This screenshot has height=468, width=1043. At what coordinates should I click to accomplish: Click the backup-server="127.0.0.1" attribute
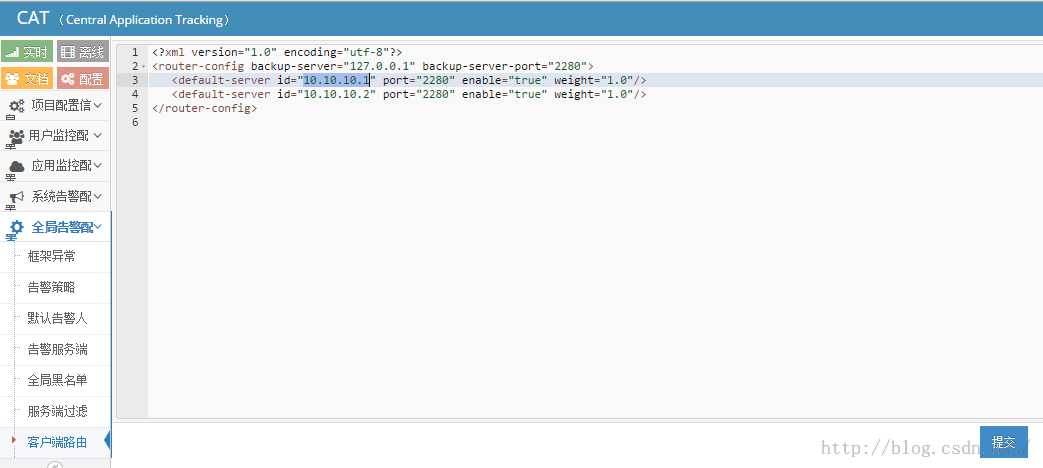click(333, 66)
